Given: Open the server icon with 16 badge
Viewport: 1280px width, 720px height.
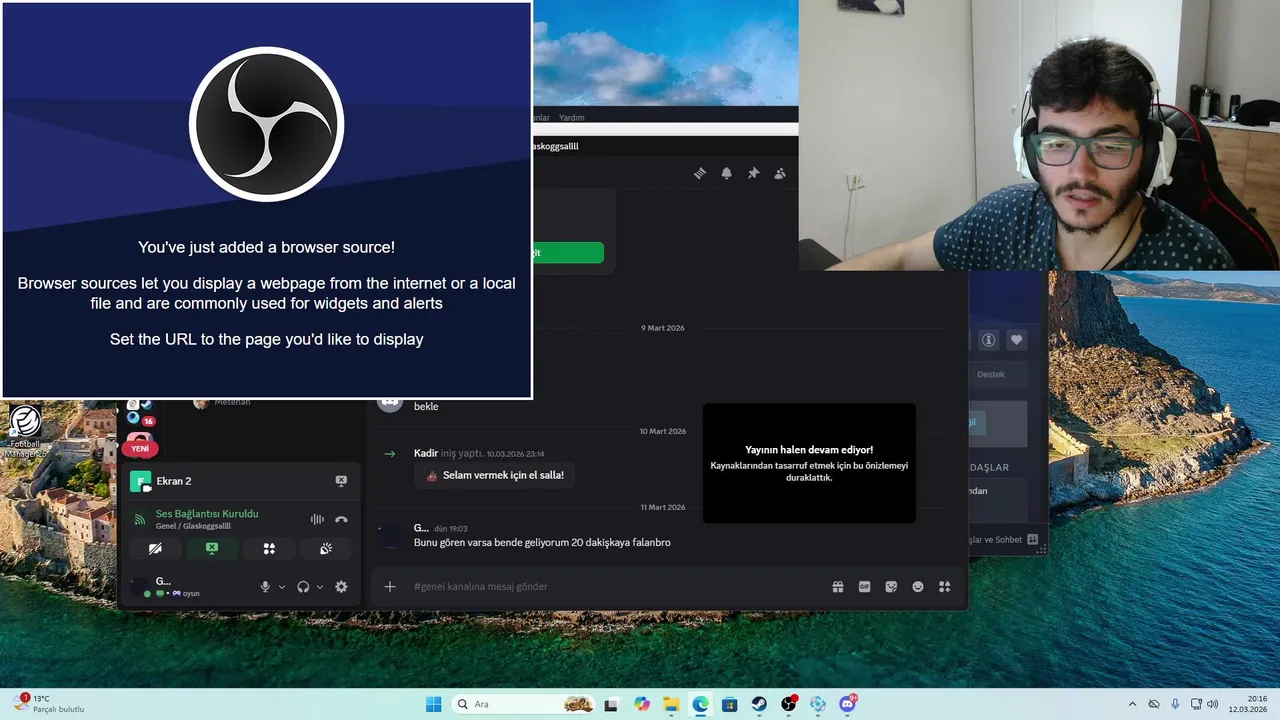Looking at the screenshot, I should pyautogui.click(x=139, y=413).
